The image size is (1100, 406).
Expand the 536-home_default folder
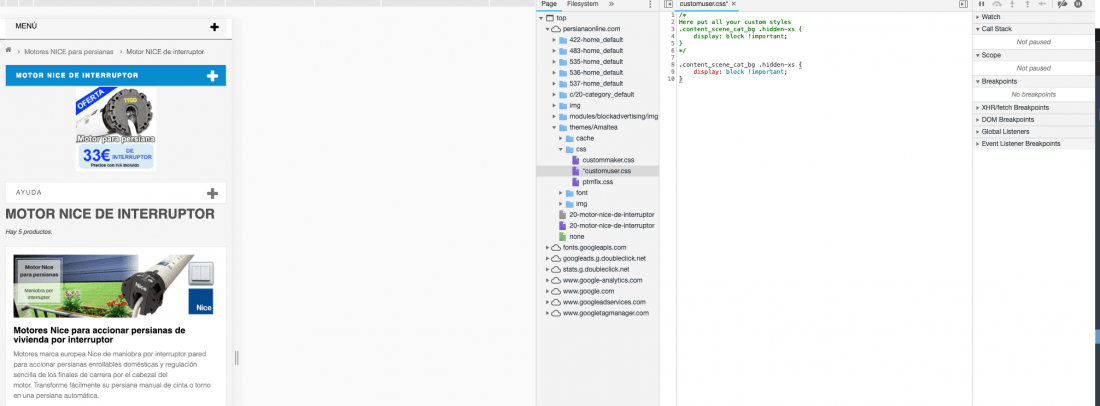pyautogui.click(x=554, y=72)
